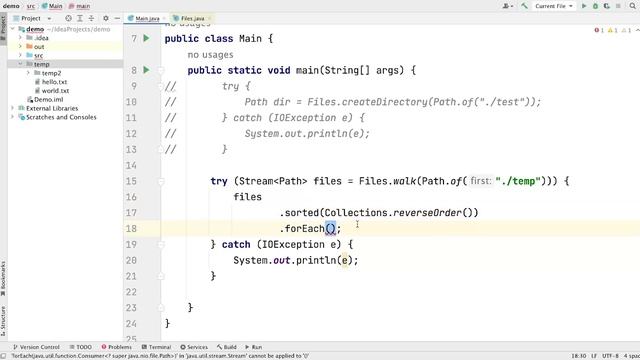Click the error message in status bar
Screen dimensions: 640x360
tap(160, 356)
